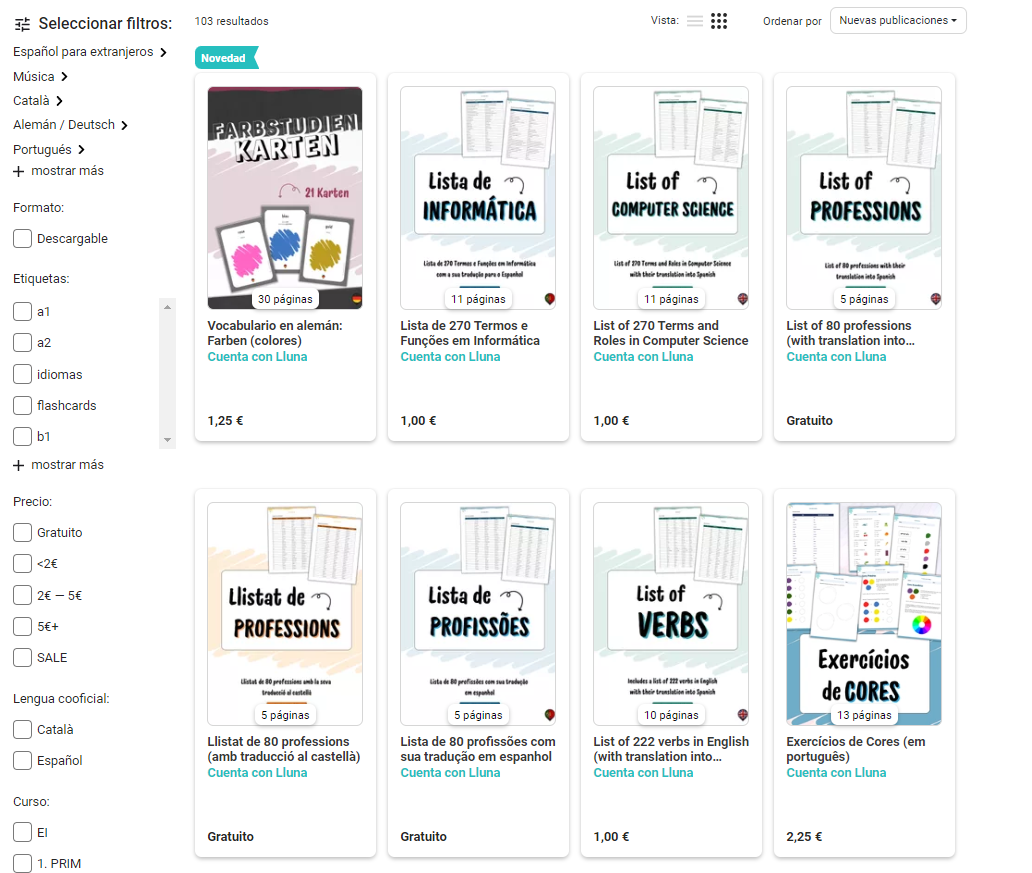1032x873 pixels.
Task: Check the Gratuito price filter
Action: tap(22, 533)
